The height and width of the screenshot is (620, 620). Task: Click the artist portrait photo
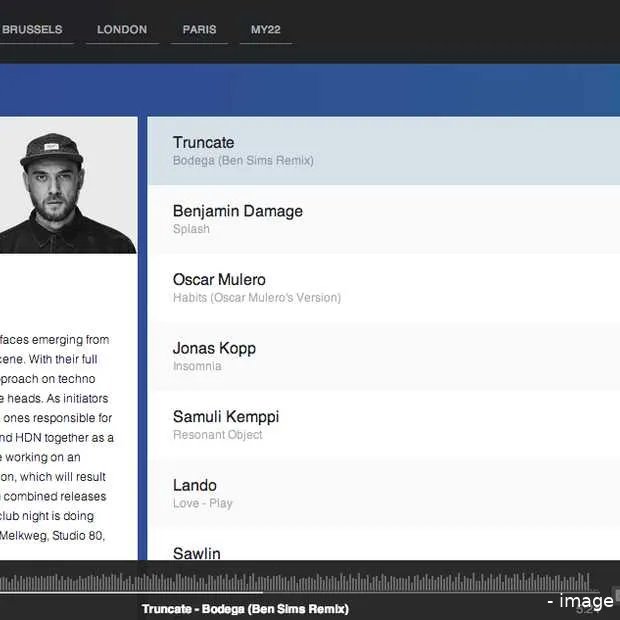(x=68, y=185)
